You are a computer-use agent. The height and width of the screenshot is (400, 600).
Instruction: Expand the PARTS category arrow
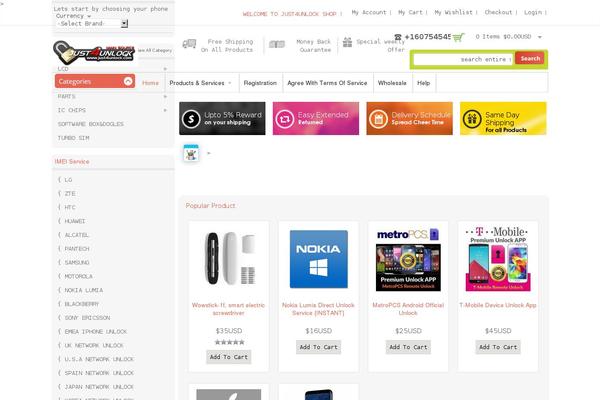[165, 96]
